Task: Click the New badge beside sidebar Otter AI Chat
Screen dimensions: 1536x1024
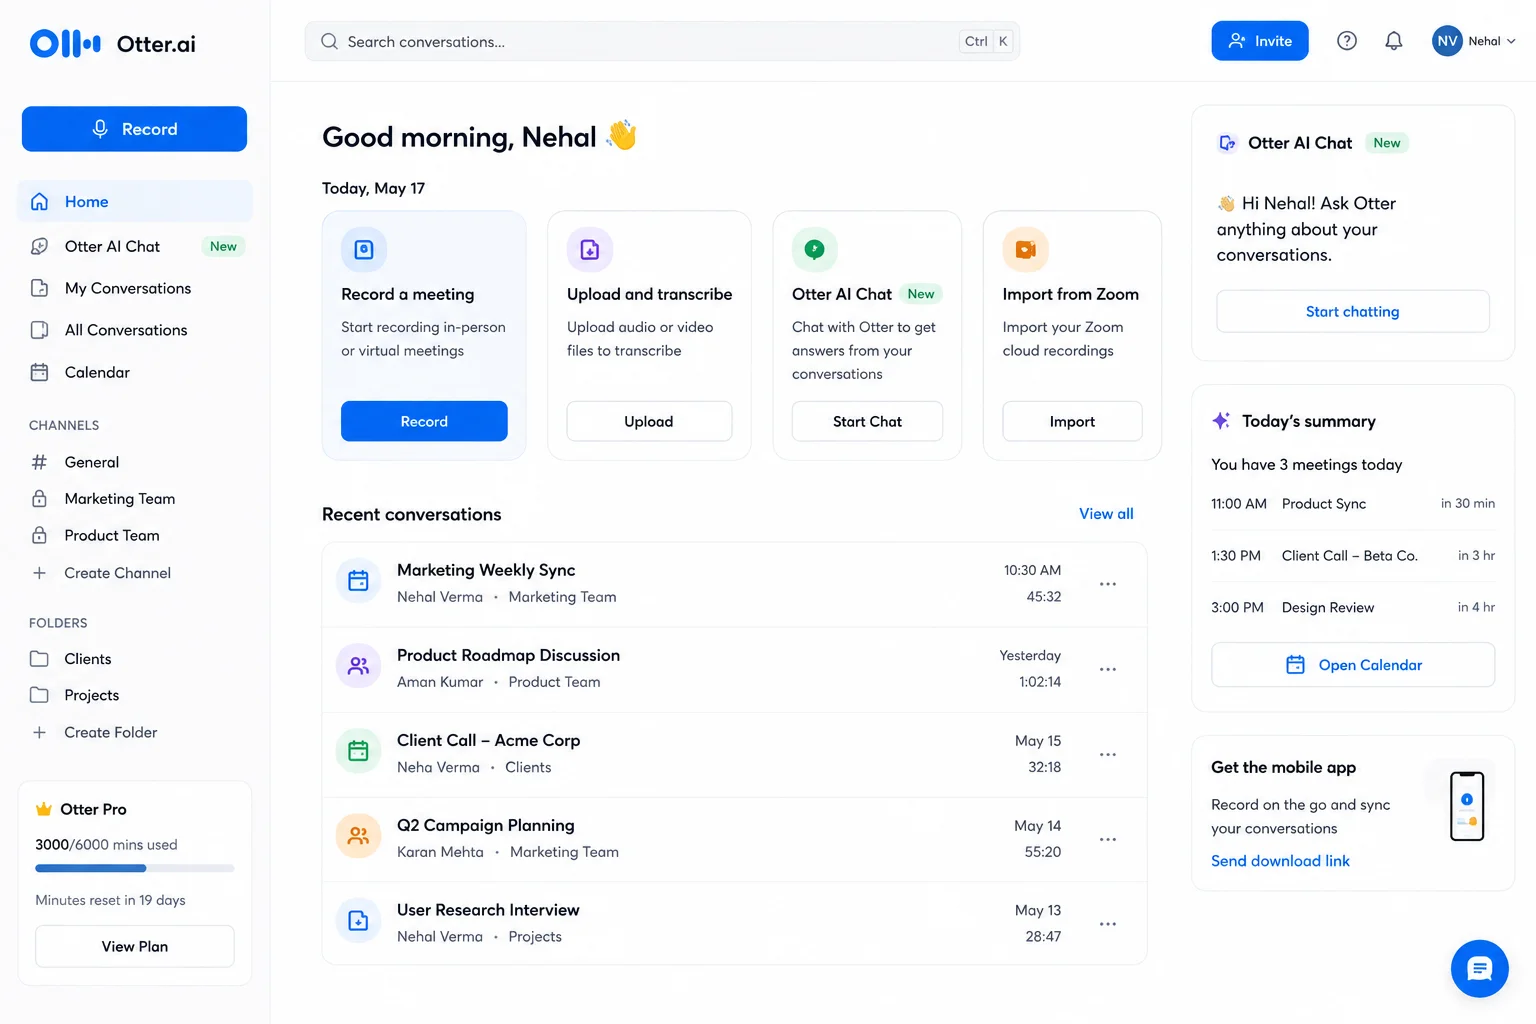Action: [x=223, y=246]
